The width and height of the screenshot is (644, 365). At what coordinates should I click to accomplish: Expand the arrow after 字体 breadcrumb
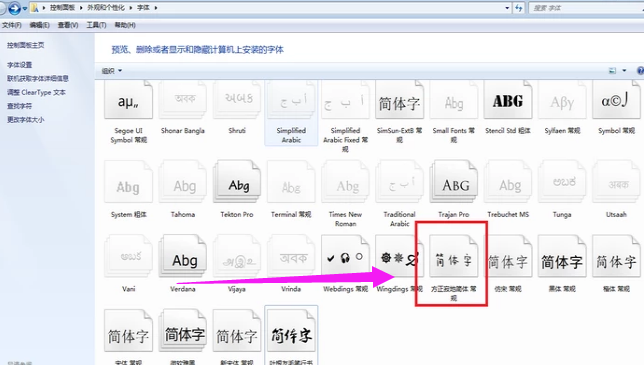[156, 8]
